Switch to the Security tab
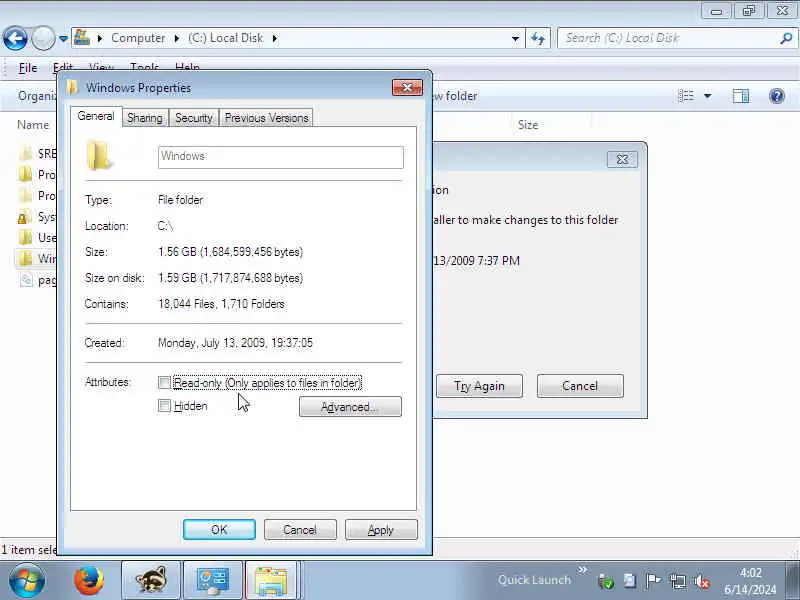 click(x=194, y=118)
